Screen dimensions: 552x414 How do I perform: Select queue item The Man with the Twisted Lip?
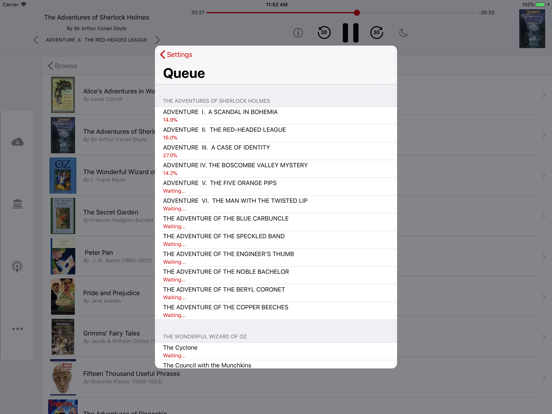276,205
